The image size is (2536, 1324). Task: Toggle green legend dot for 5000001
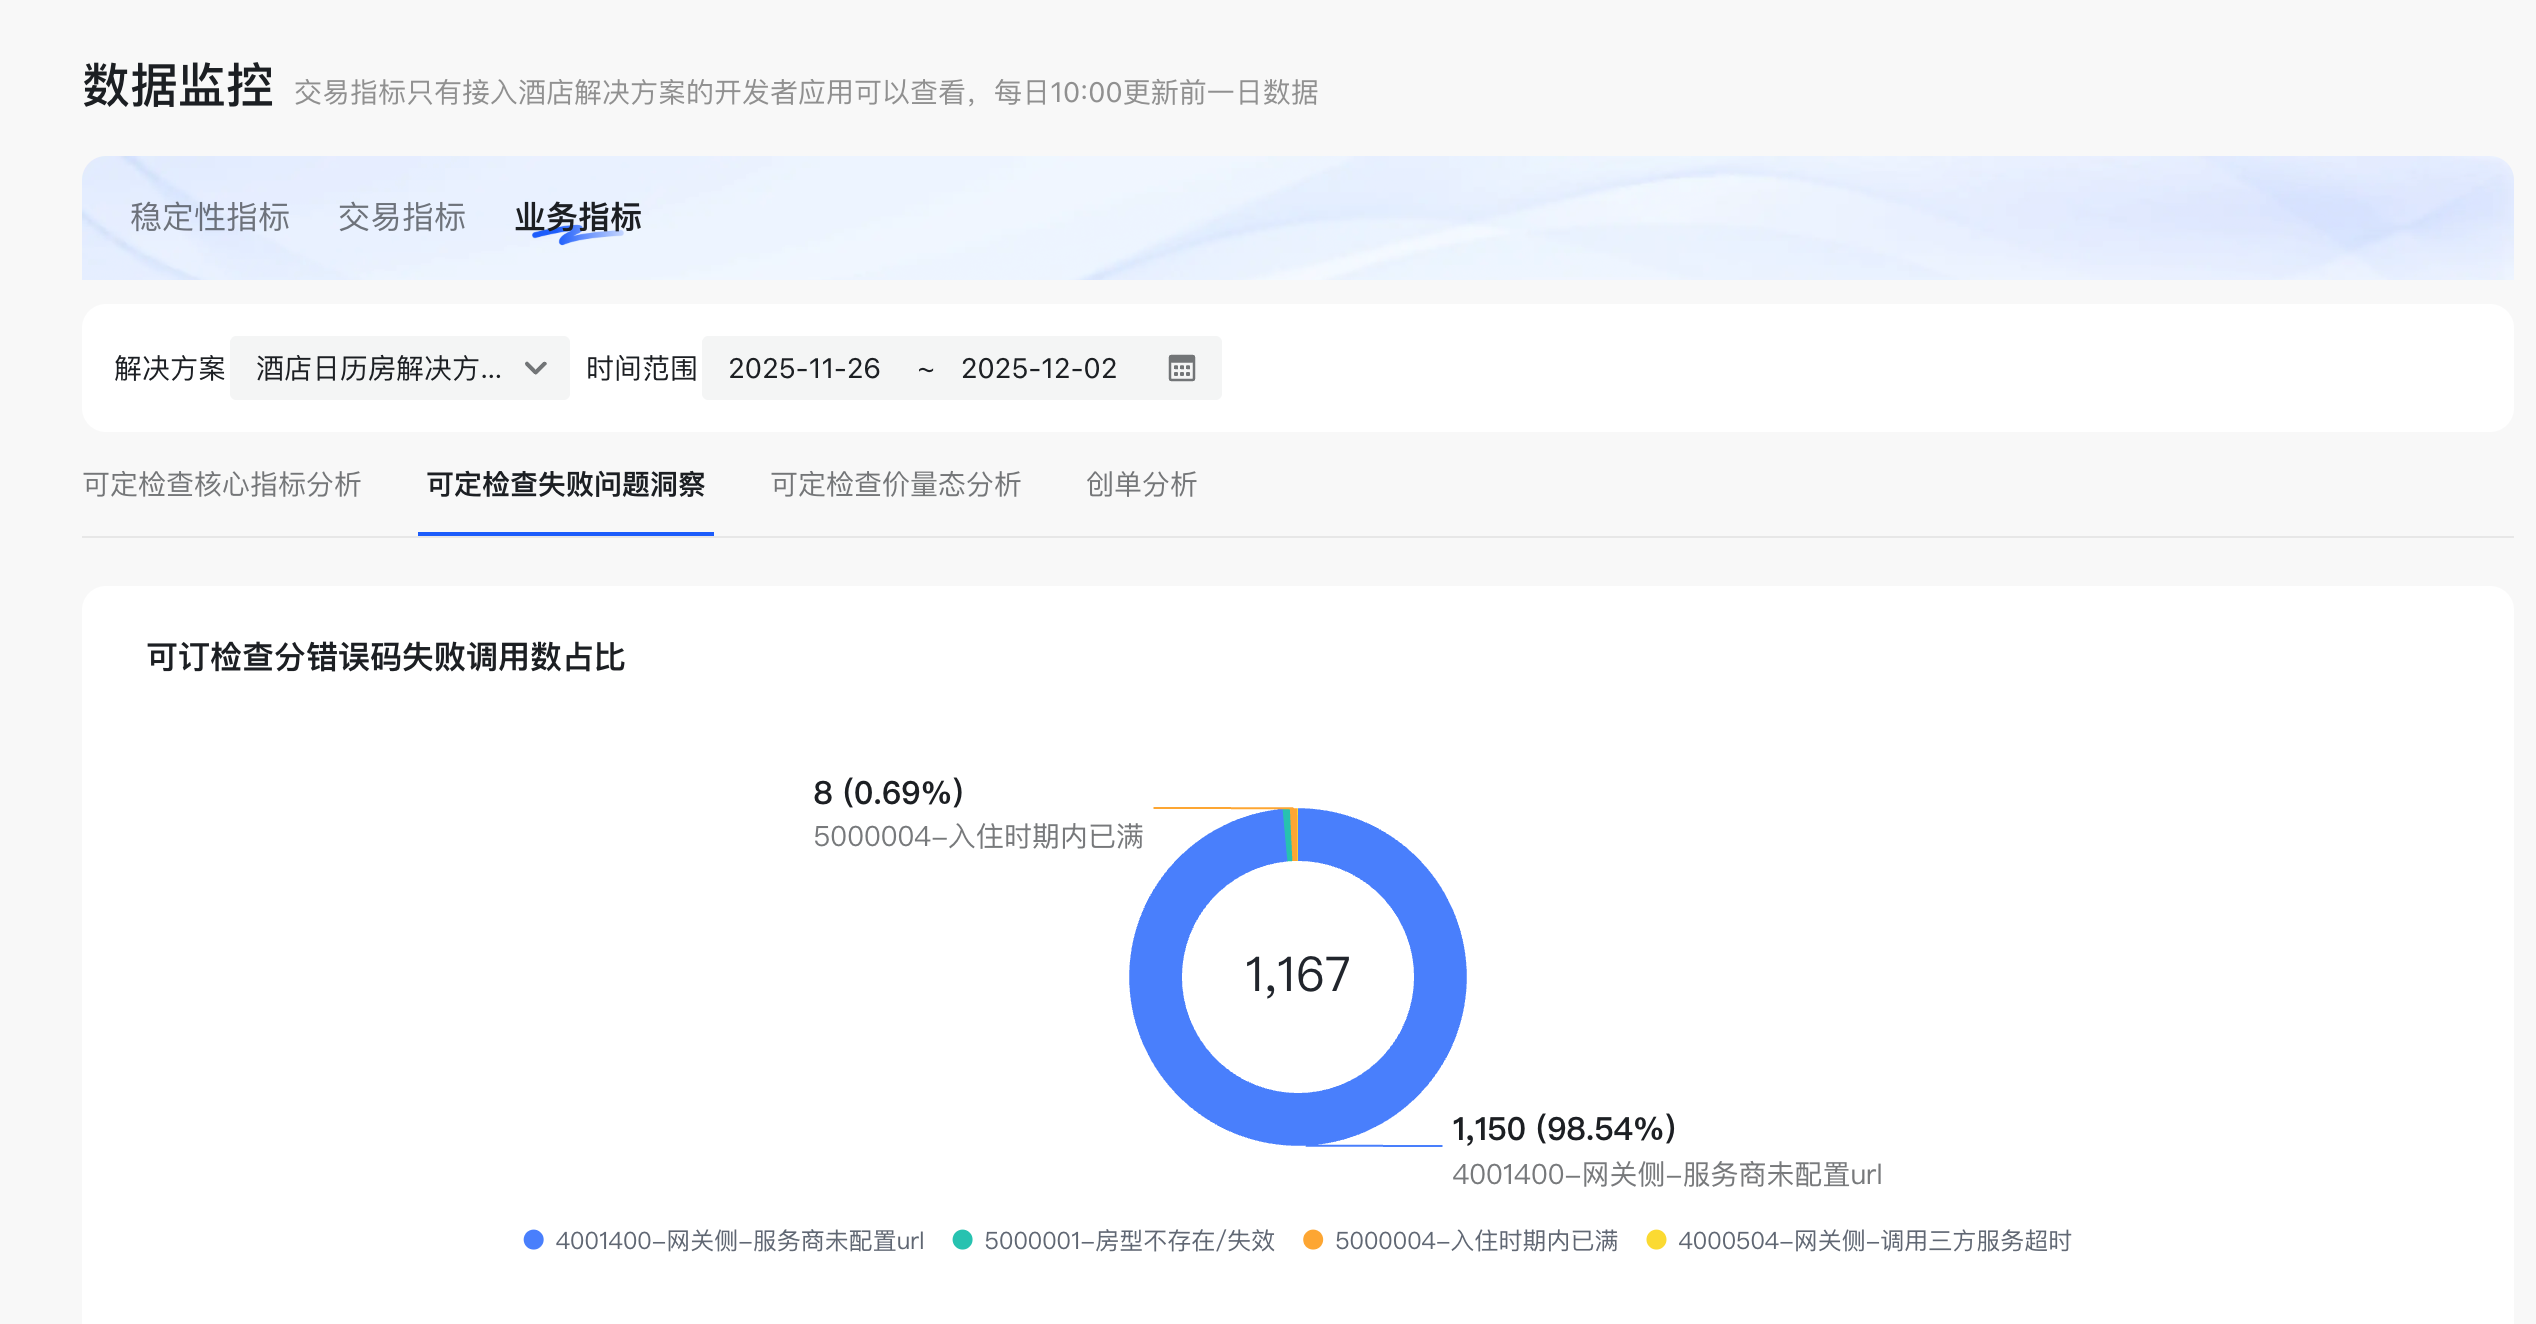(962, 1240)
